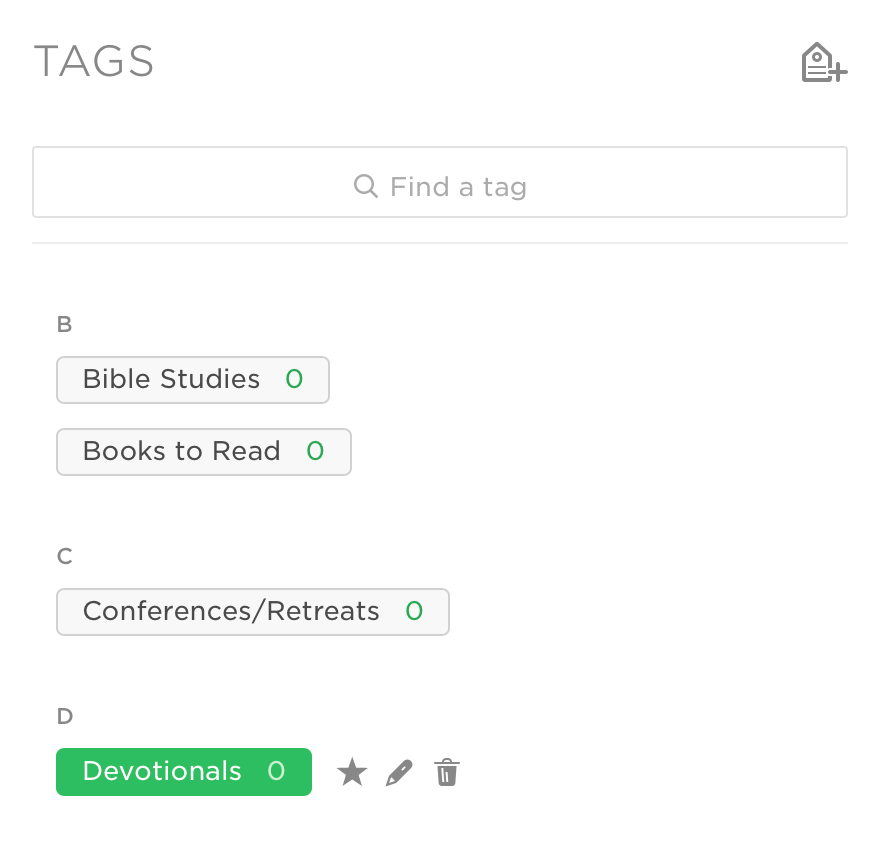Click the Devotionals note count
The image size is (890, 846).
click(x=276, y=772)
